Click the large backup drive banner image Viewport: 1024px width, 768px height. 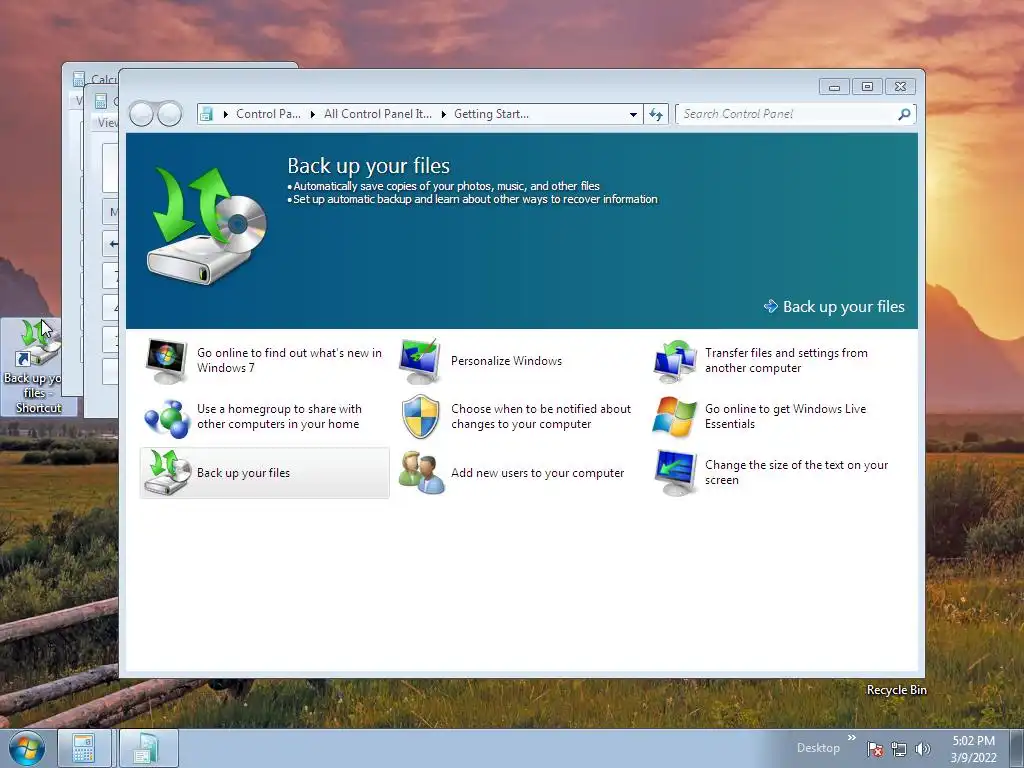tap(208, 225)
